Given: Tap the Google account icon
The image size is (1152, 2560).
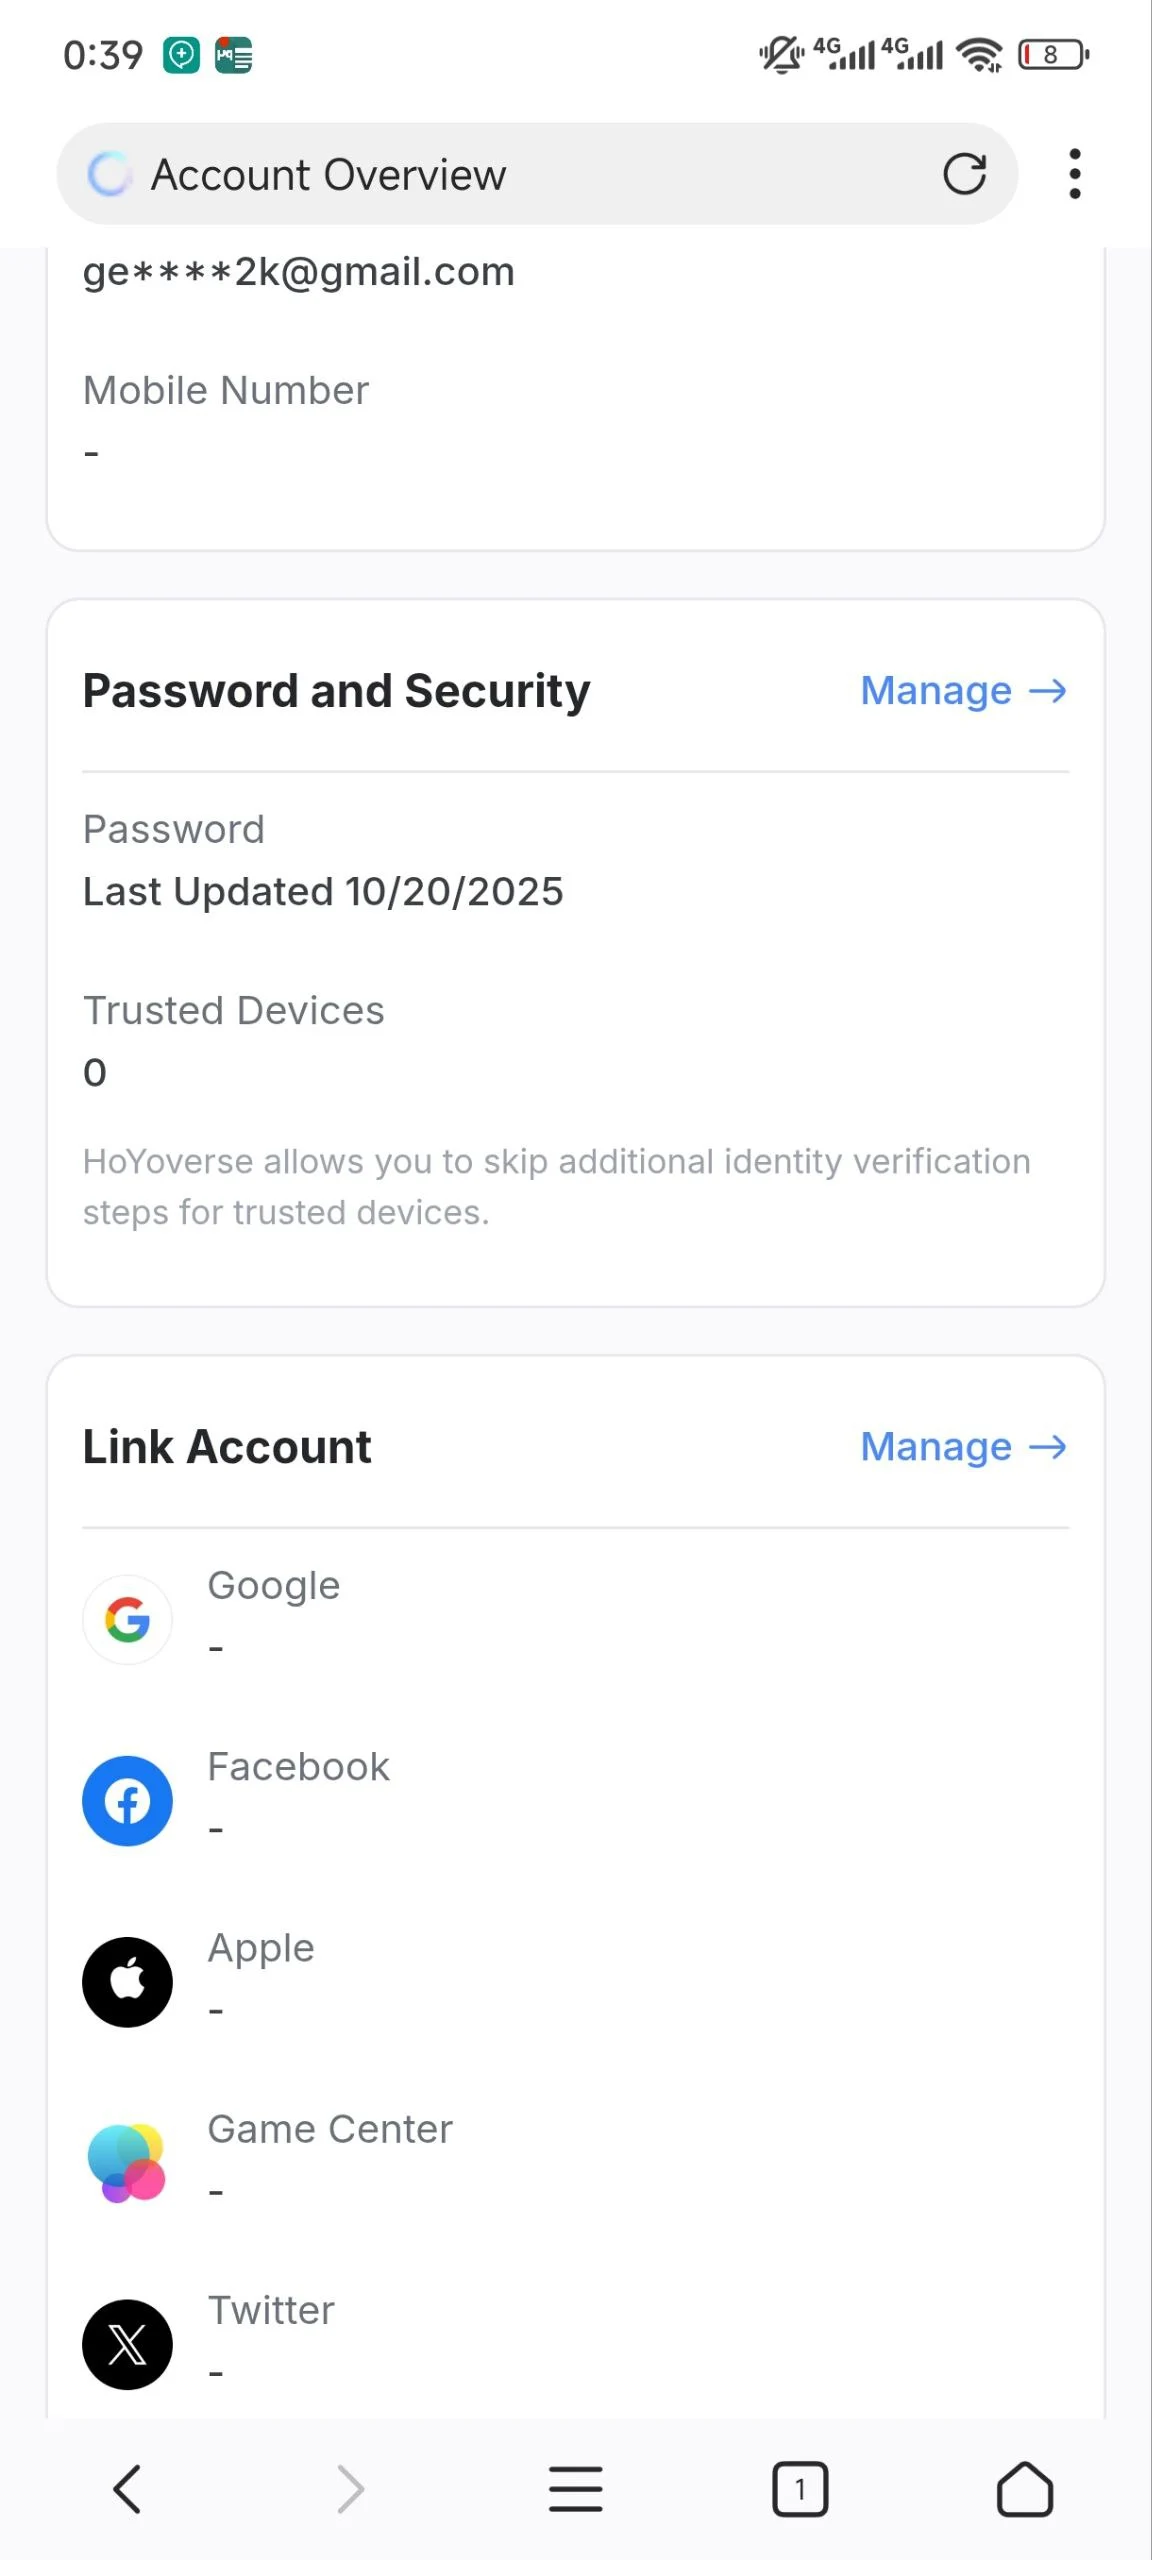Looking at the screenshot, I should pos(127,1619).
